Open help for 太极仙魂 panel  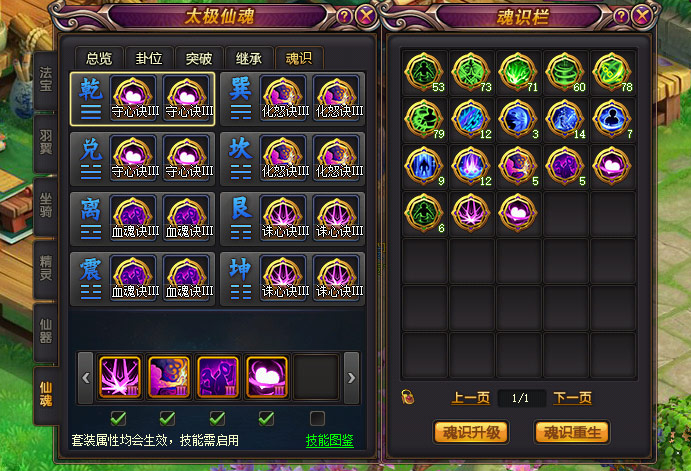coord(344,17)
